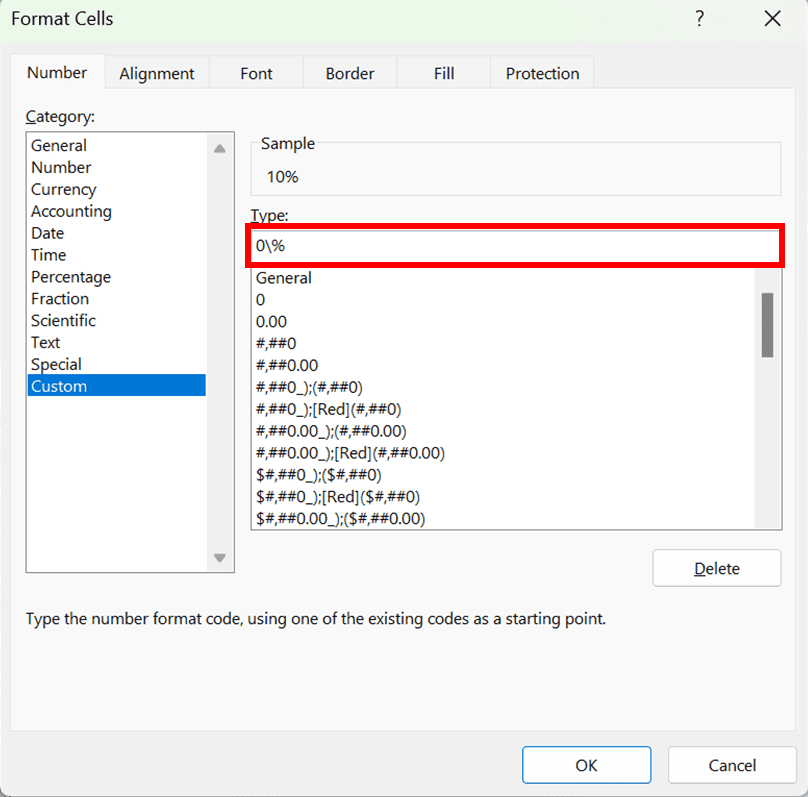Pick the Fraction category
The height and width of the screenshot is (797, 808).
pyautogui.click(x=117, y=299)
